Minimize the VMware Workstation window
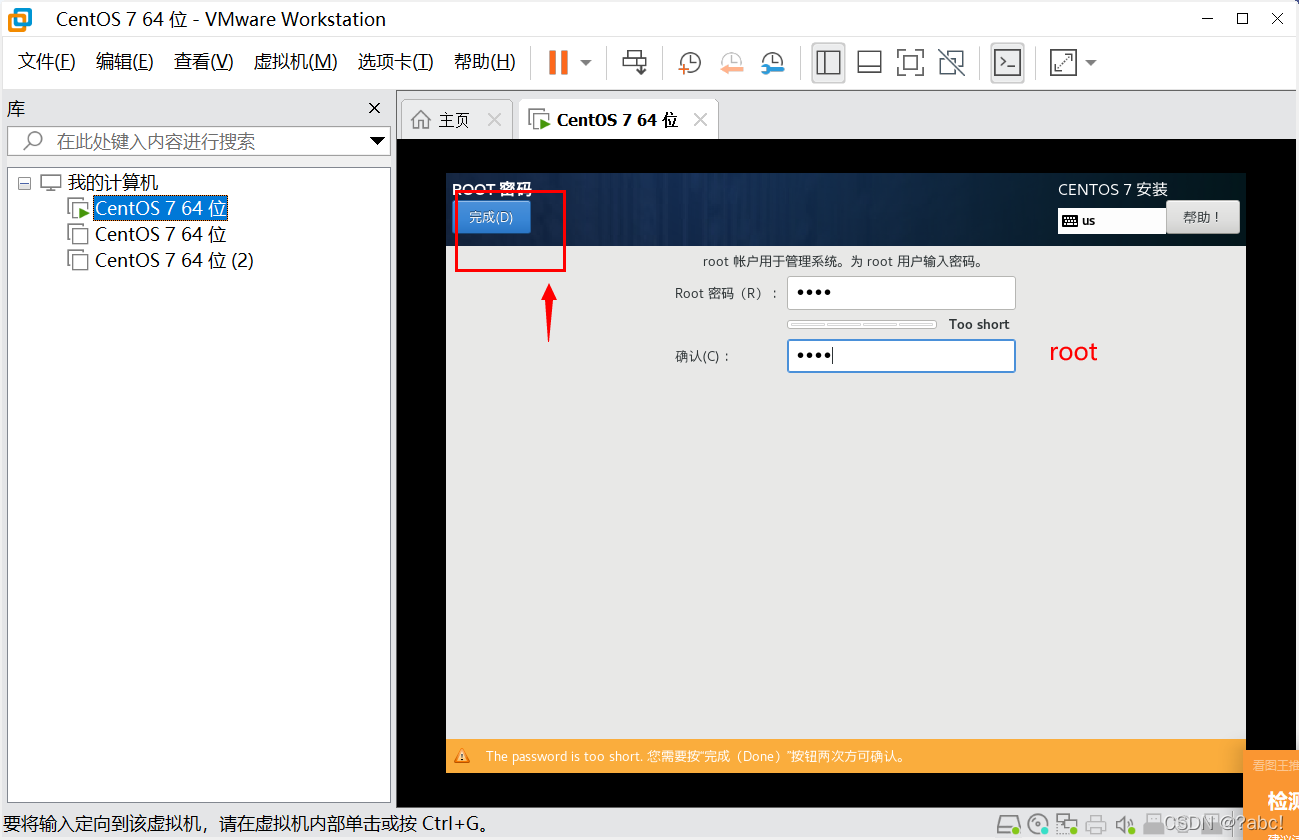The image size is (1299, 840). point(1210,18)
